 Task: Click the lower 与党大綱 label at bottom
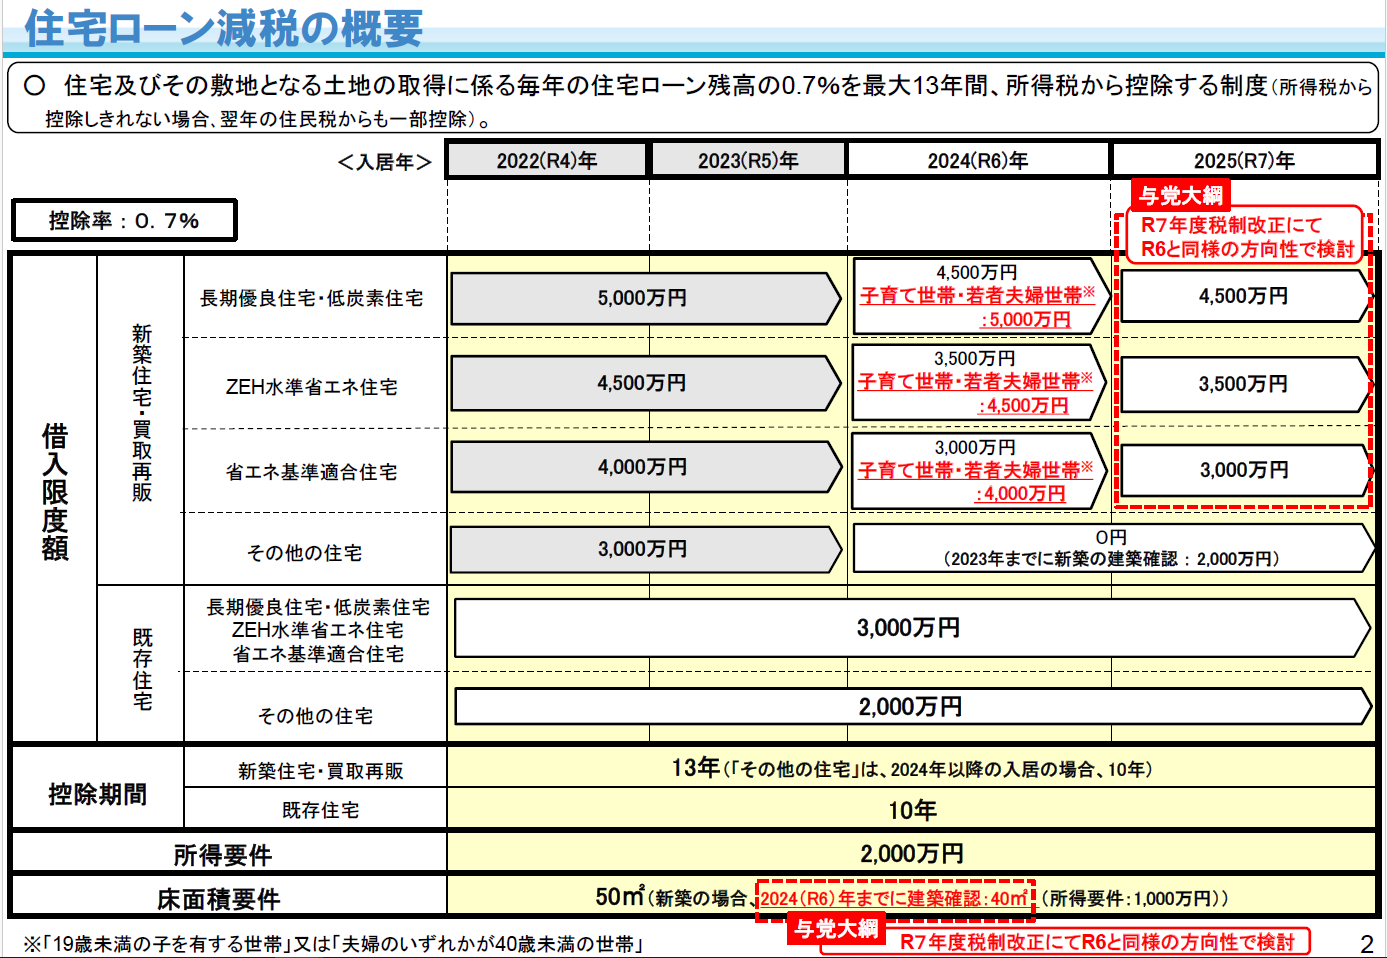(x=836, y=929)
